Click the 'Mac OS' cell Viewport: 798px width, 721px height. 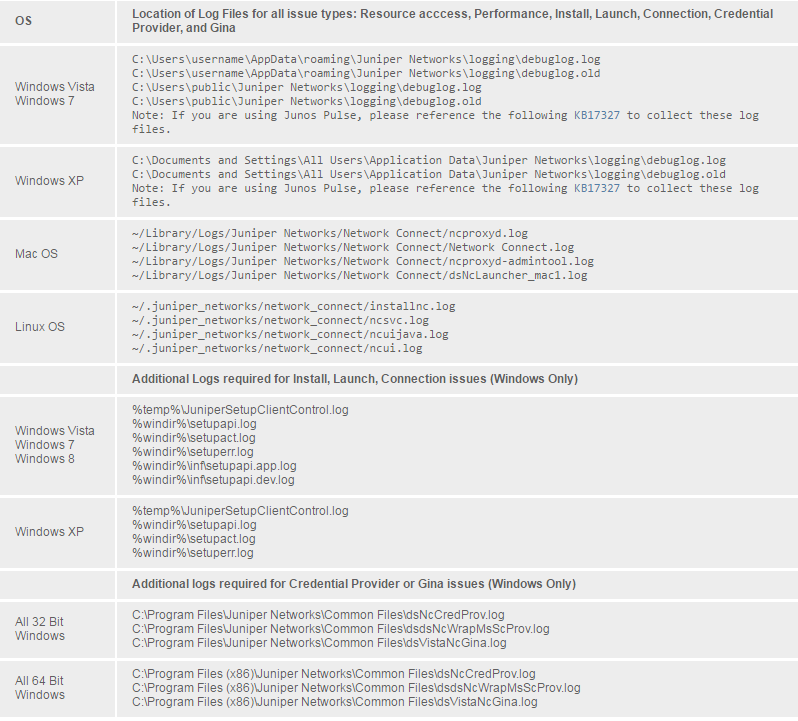(x=58, y=254)
